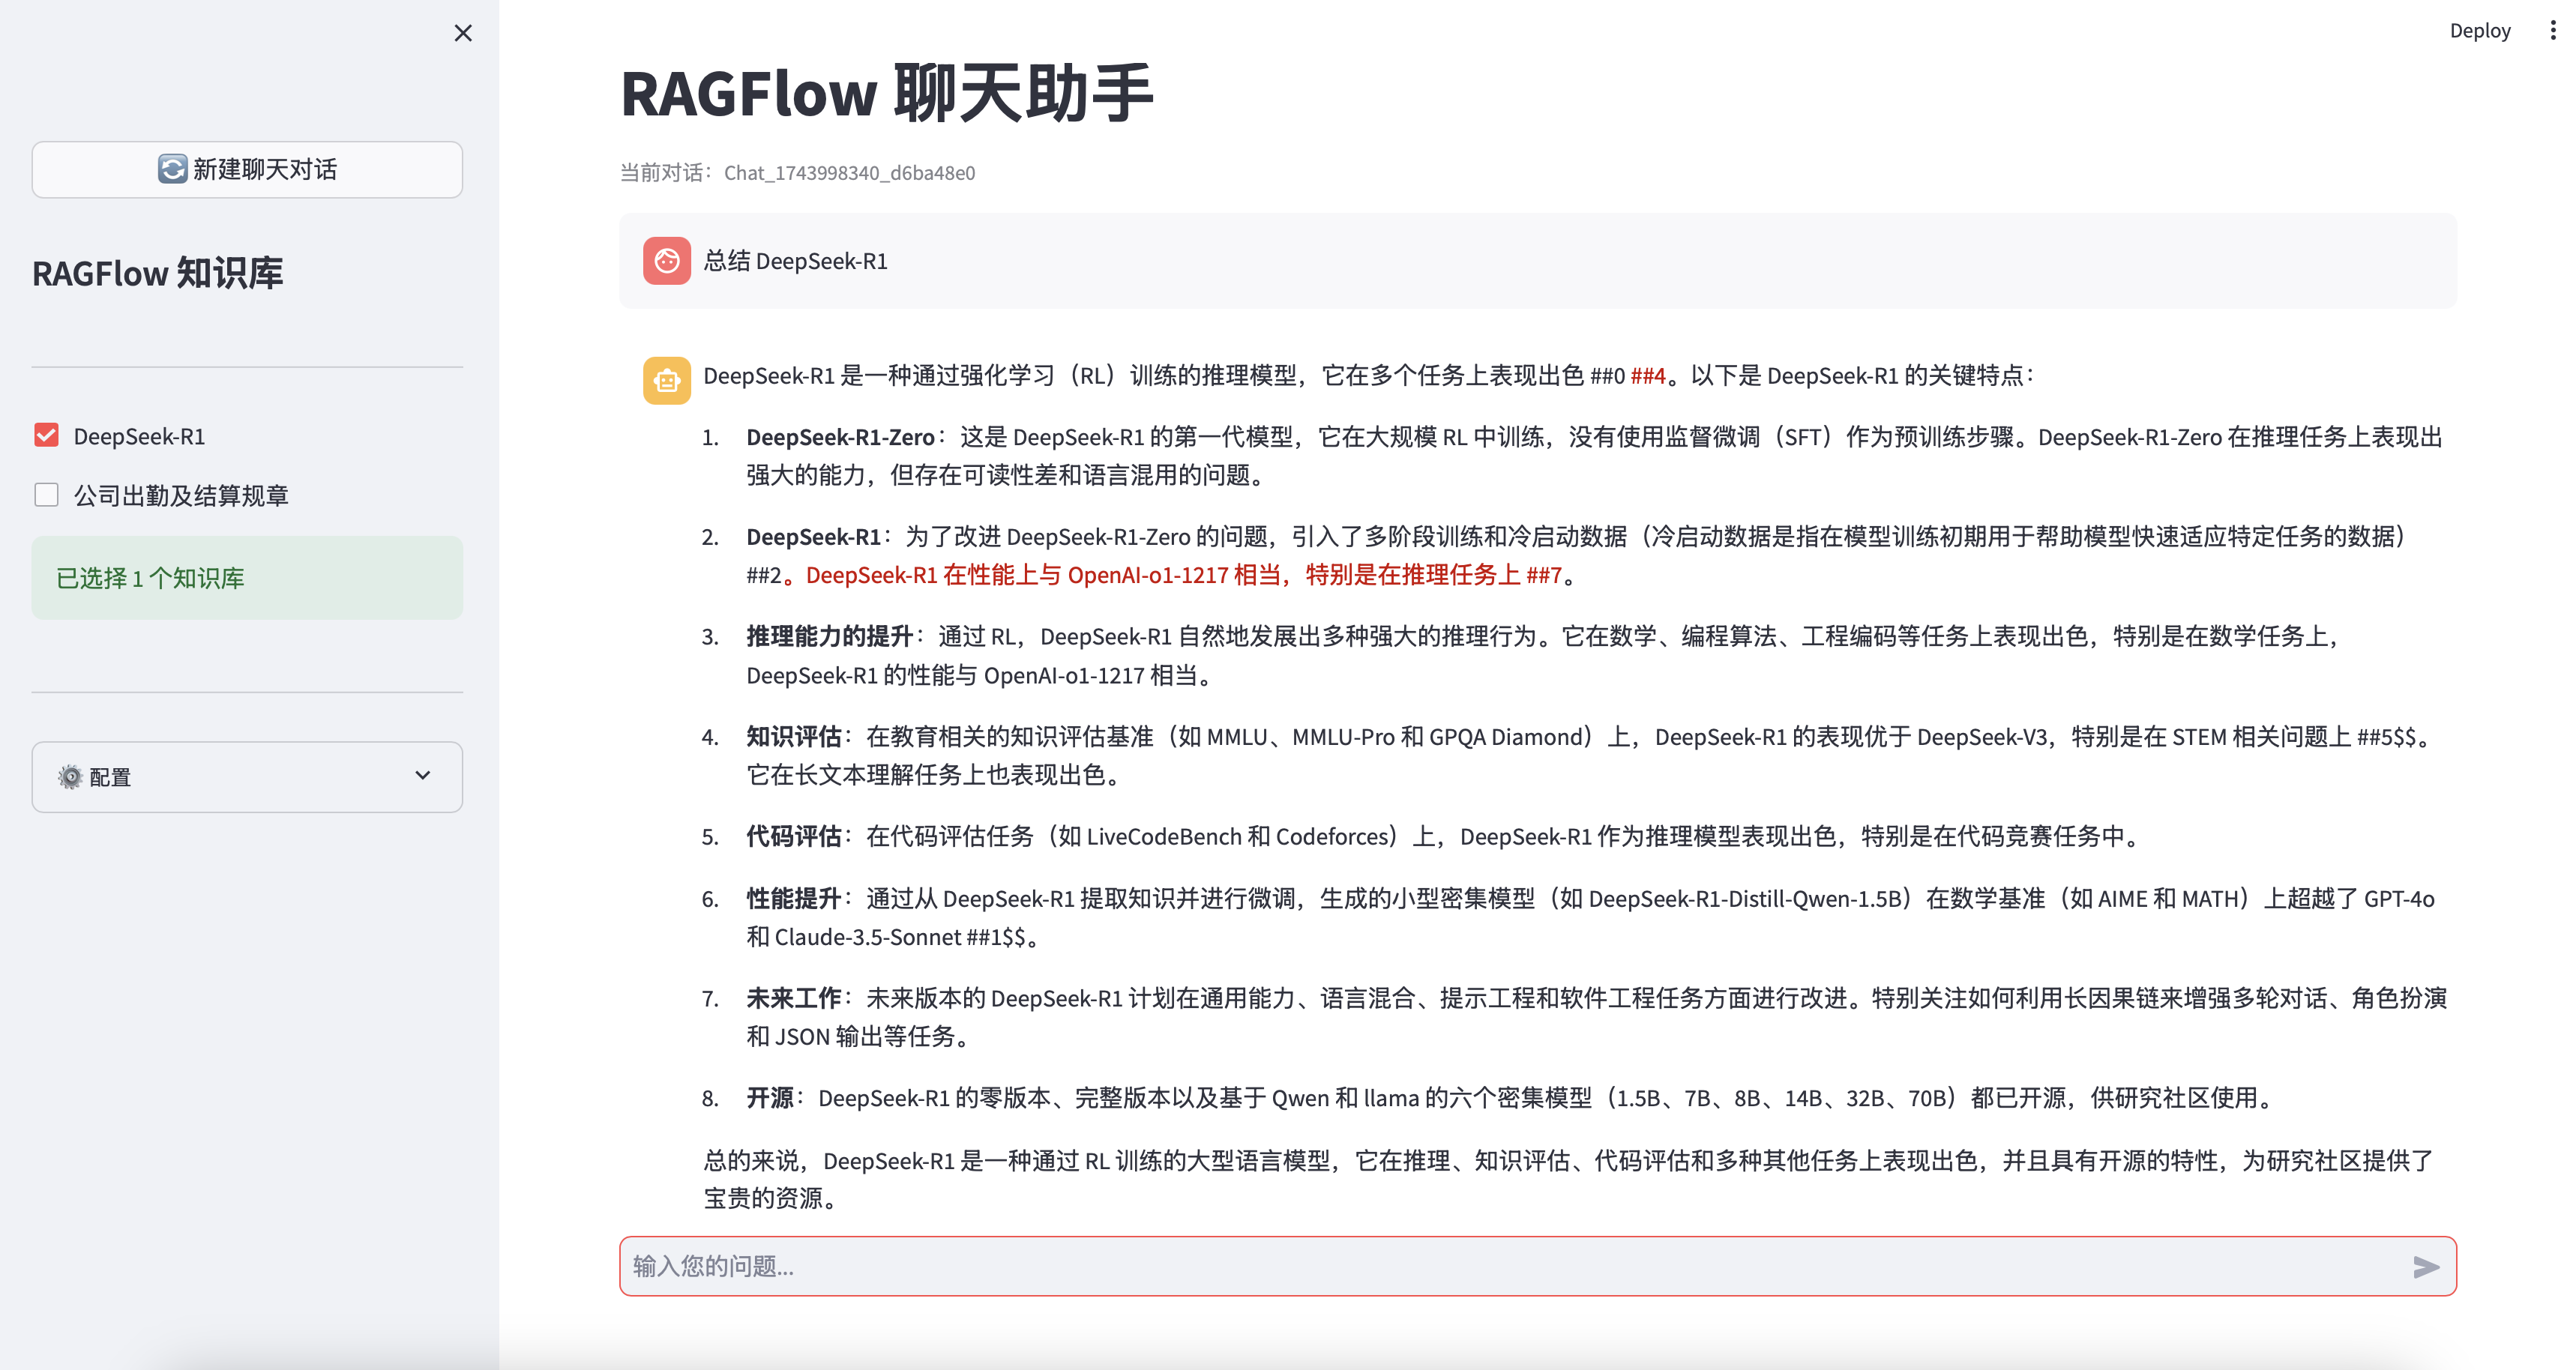Viewport: 2576px width, 1370px height.
Task: Click the DeepSeek-R1 checkbox label text
Action: [x=139, y=436]
